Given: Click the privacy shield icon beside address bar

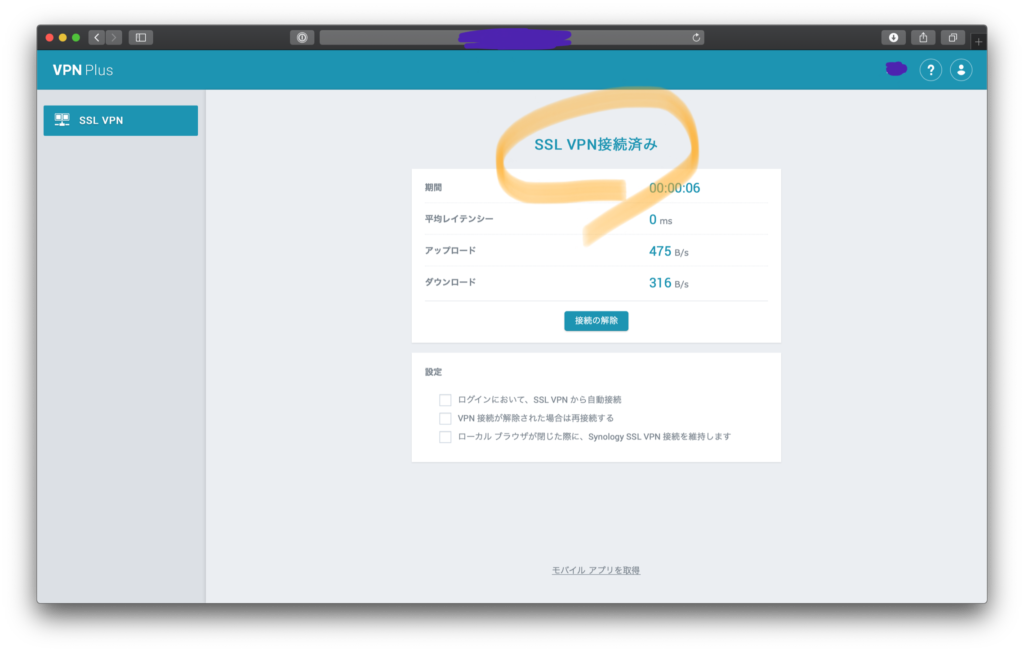Looking at the screenshot, I should [301, 38].
